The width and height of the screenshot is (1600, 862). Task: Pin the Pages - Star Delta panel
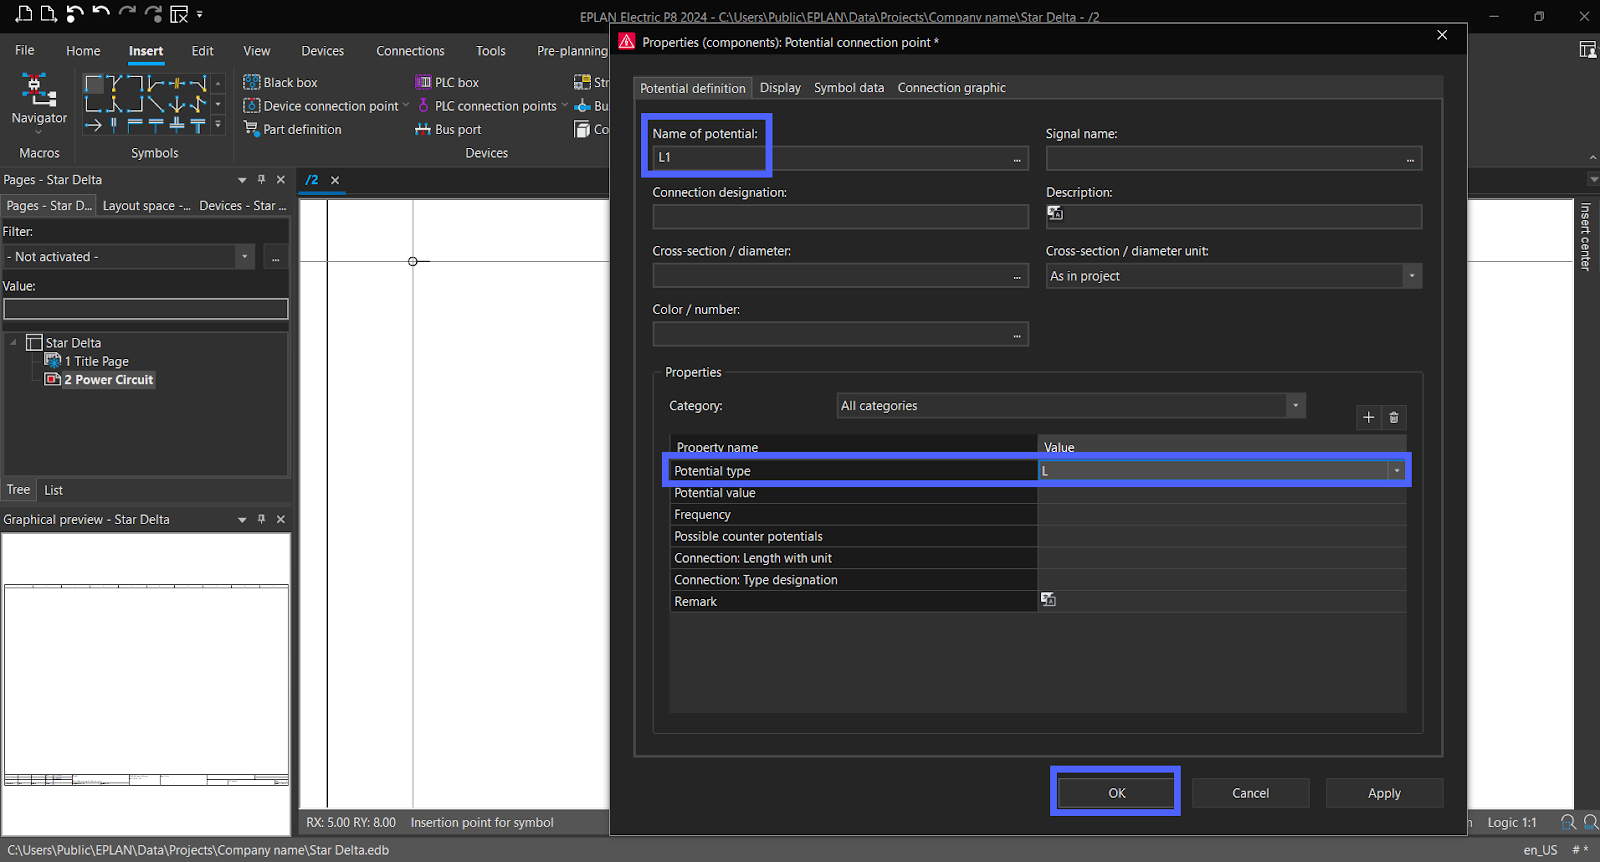point(262,180)
